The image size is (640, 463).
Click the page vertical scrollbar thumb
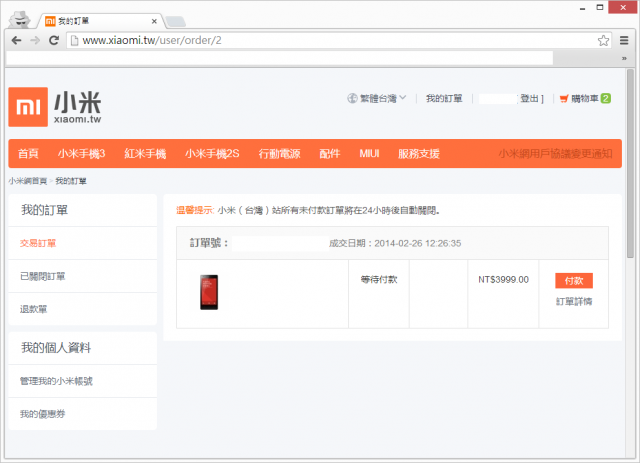click(x=630, y=163)
